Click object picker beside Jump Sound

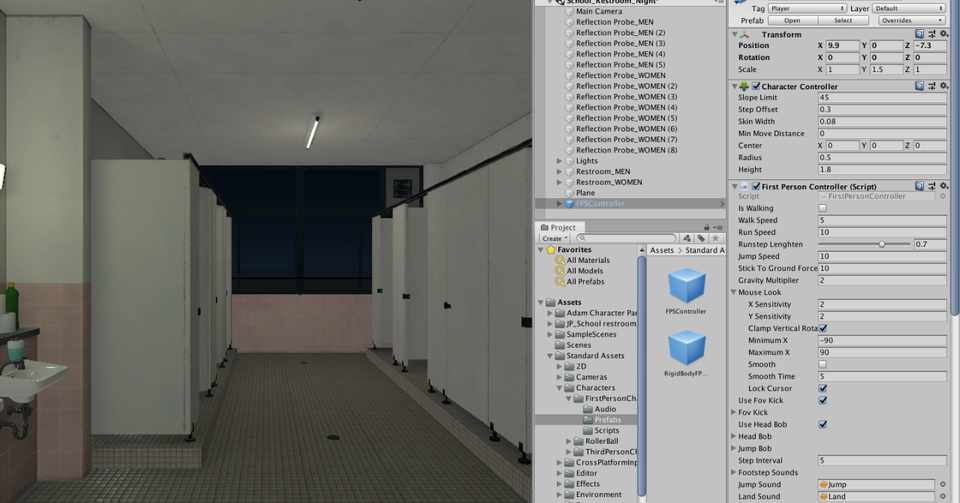[943, 485]
